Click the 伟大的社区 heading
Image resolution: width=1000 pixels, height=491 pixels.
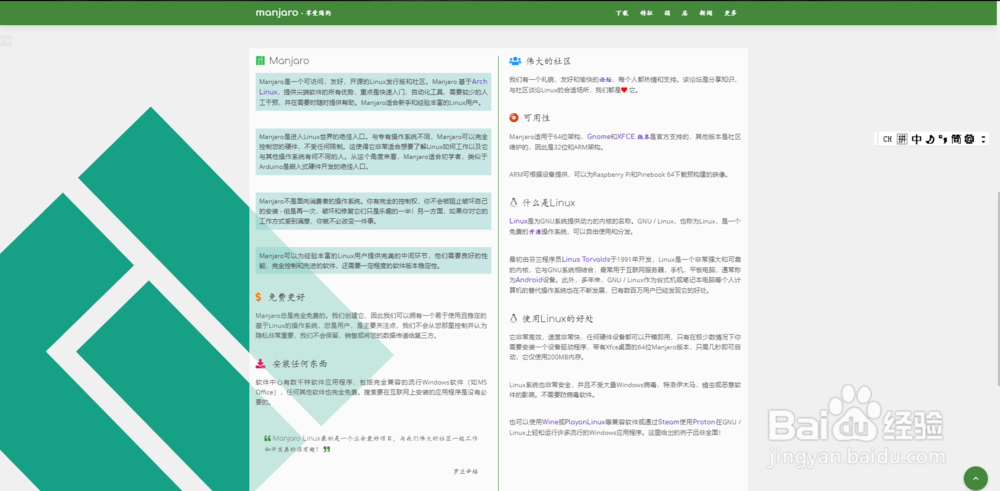(548, 61)
